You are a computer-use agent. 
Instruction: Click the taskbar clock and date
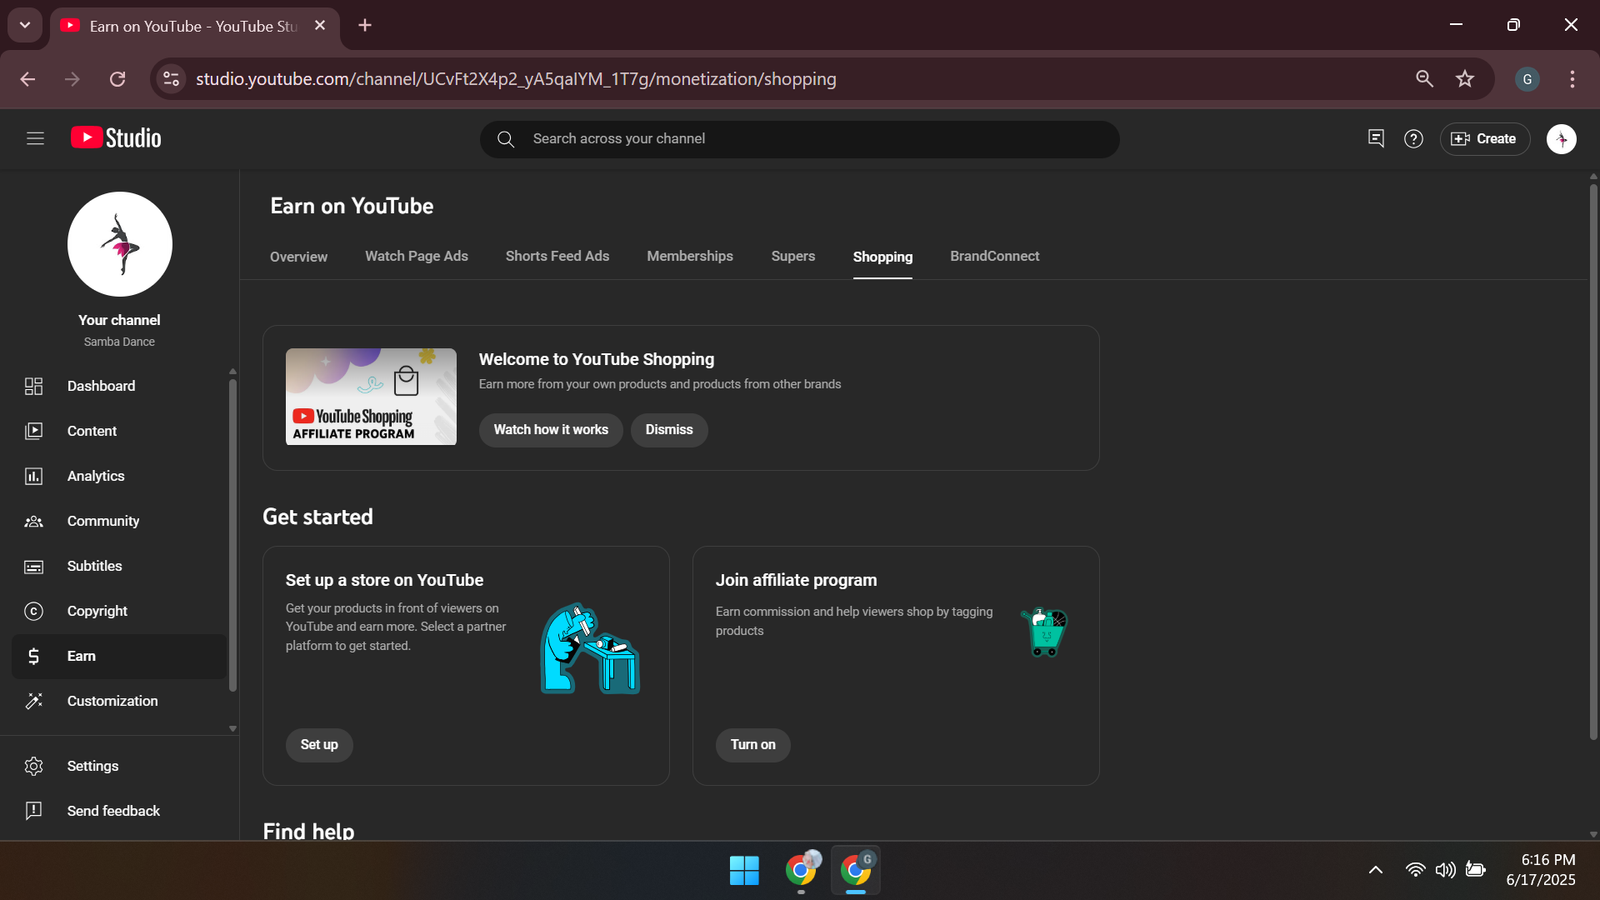1541,870
